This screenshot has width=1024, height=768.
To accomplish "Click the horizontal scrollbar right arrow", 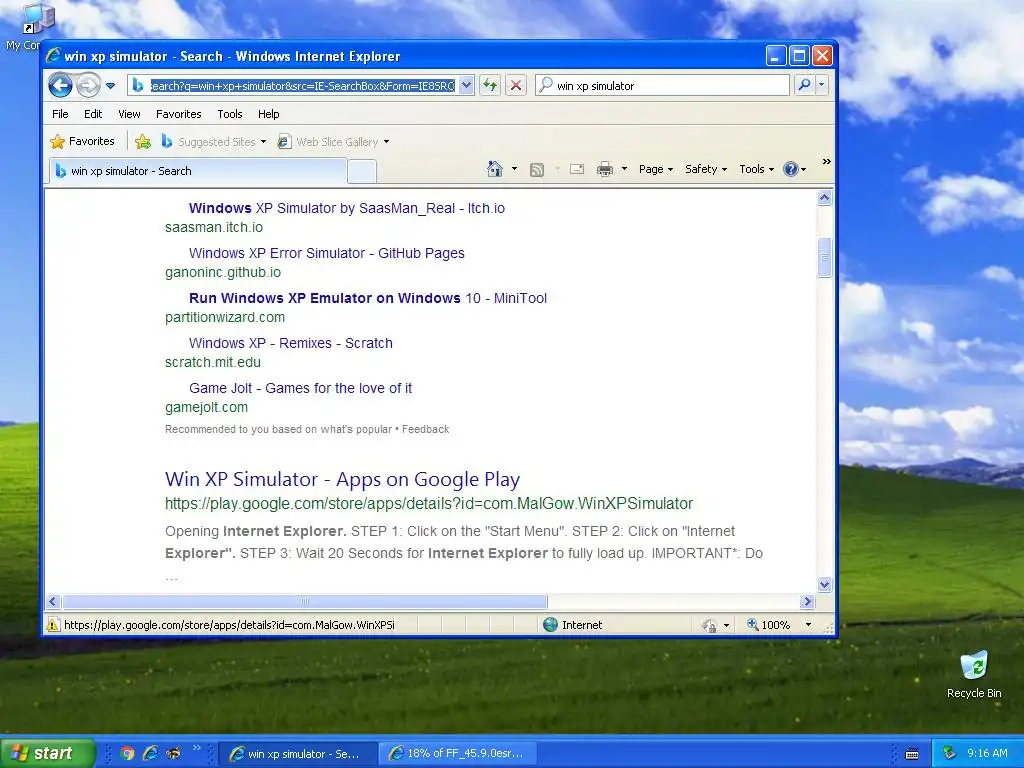I will (x=807, y=601).
